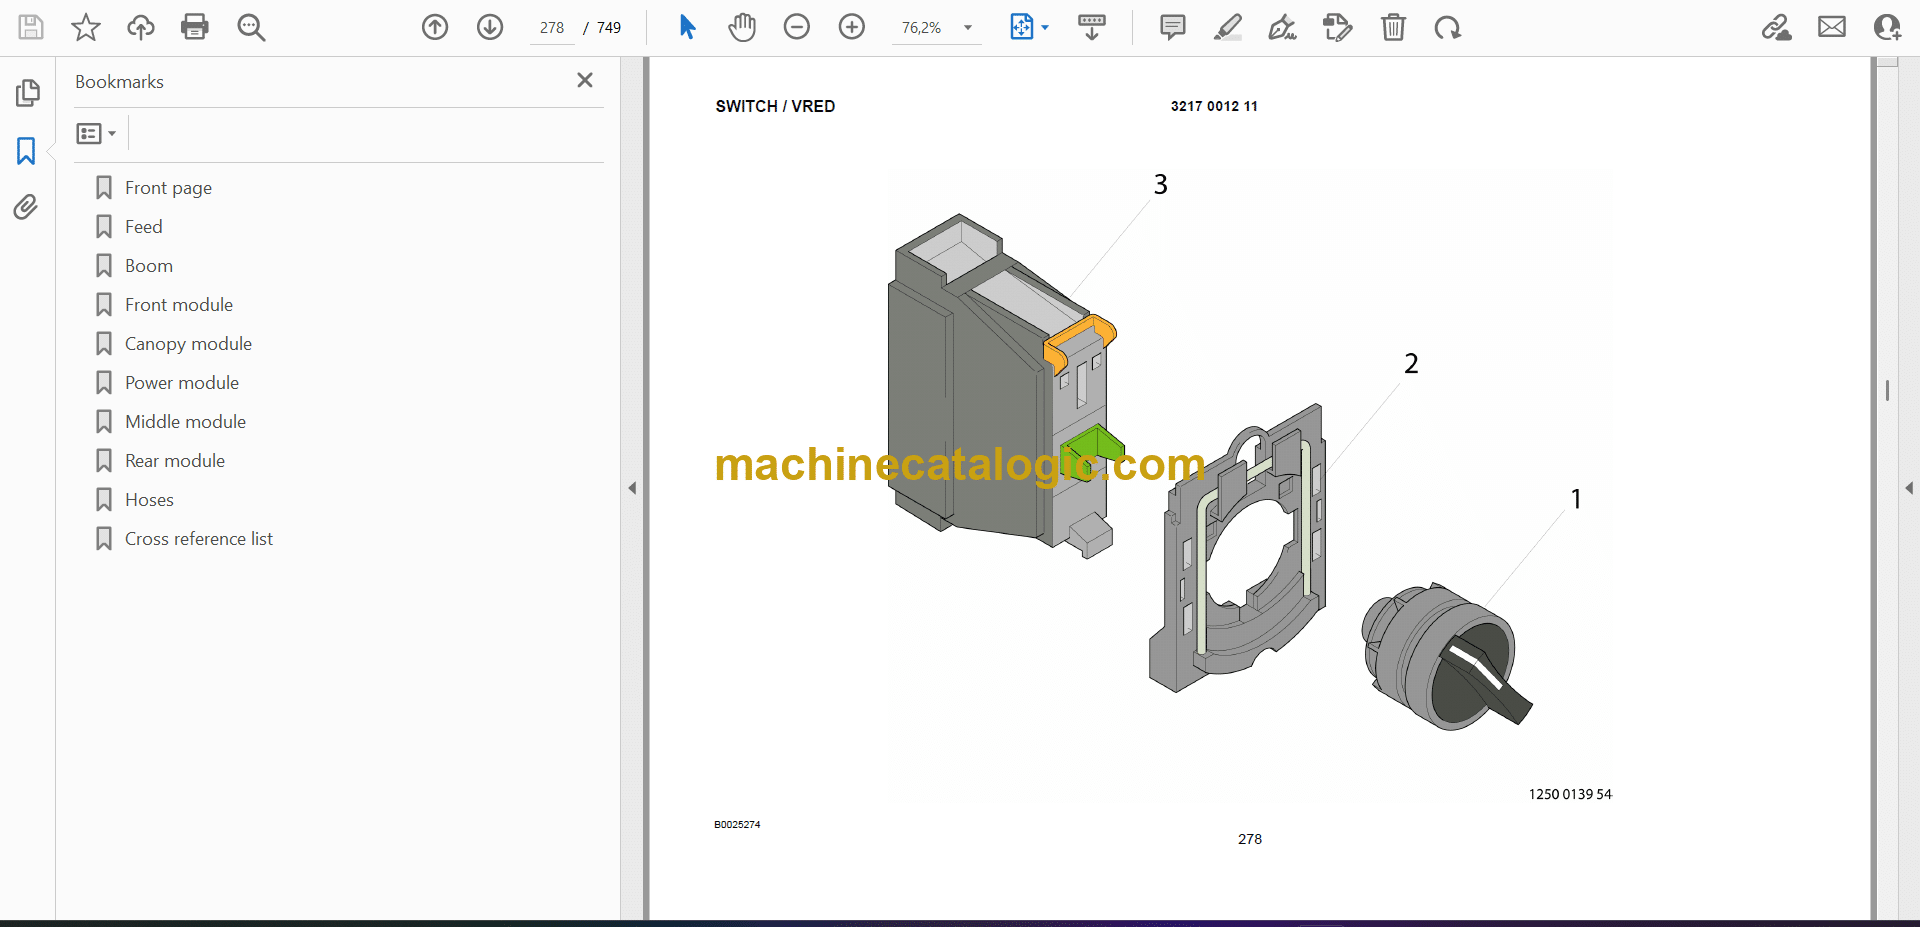The height and width of the screenshot is (927, 1920).
Task: Click the Delete trash icon
Action: (1393, 27)
